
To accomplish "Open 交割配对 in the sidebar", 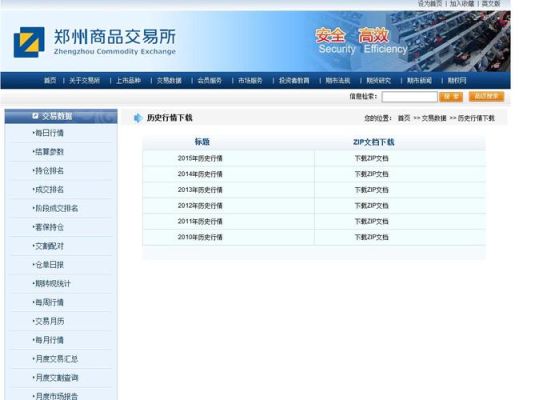I will [x=49, y=246].
